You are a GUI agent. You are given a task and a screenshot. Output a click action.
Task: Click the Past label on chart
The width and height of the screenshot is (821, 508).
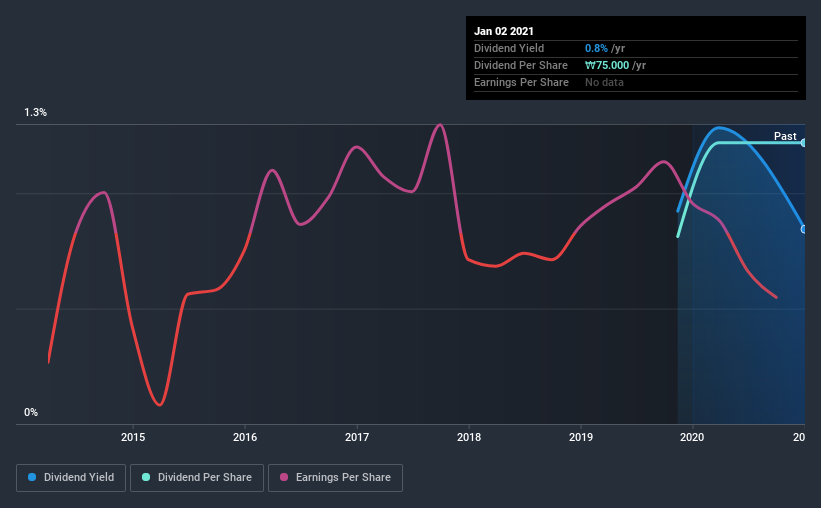785,136
